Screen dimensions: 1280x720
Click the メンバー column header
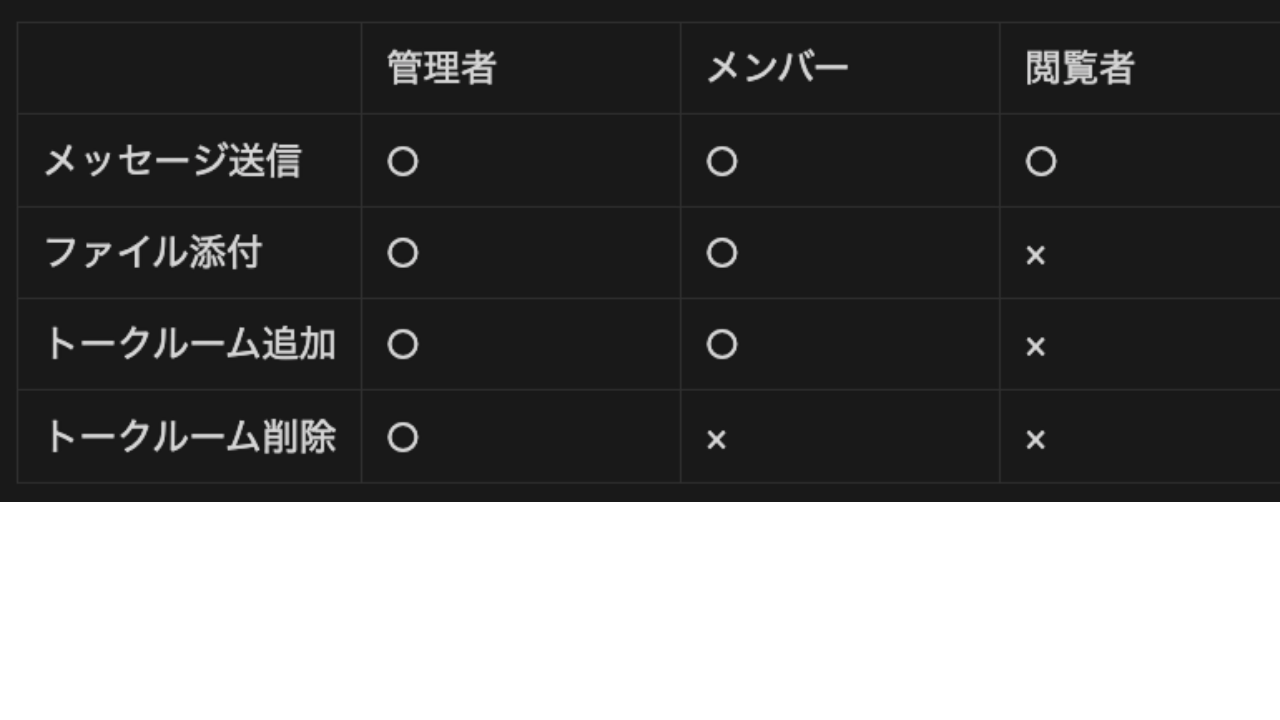coord(777,68)
